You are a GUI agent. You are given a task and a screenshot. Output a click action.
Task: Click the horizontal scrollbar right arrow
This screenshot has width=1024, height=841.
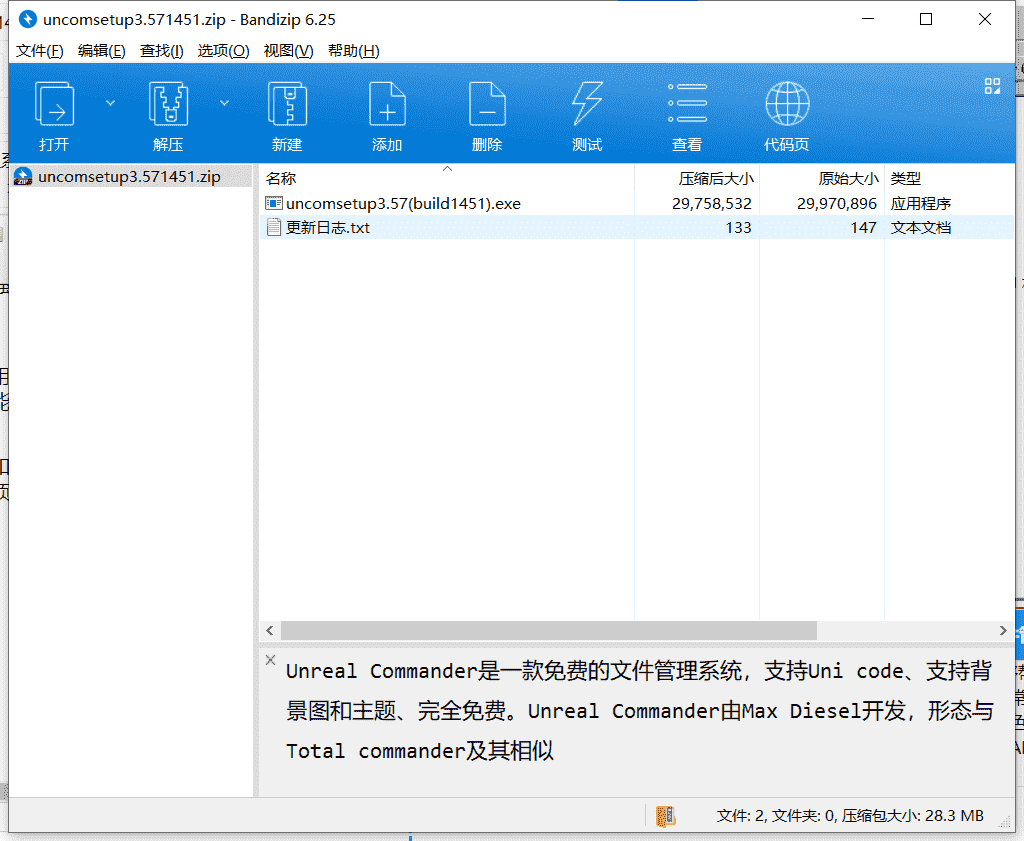click(x=1003, y=630)
